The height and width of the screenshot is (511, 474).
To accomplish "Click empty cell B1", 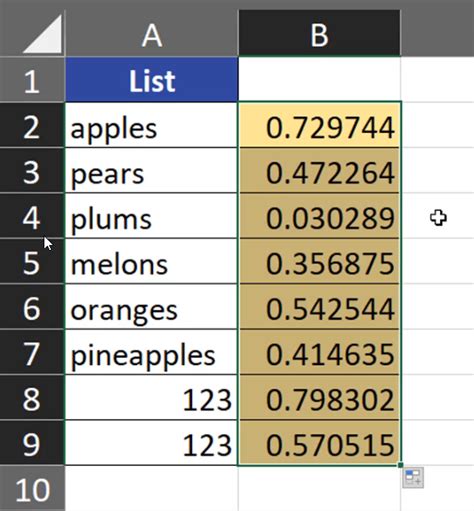I will point(320,79).
